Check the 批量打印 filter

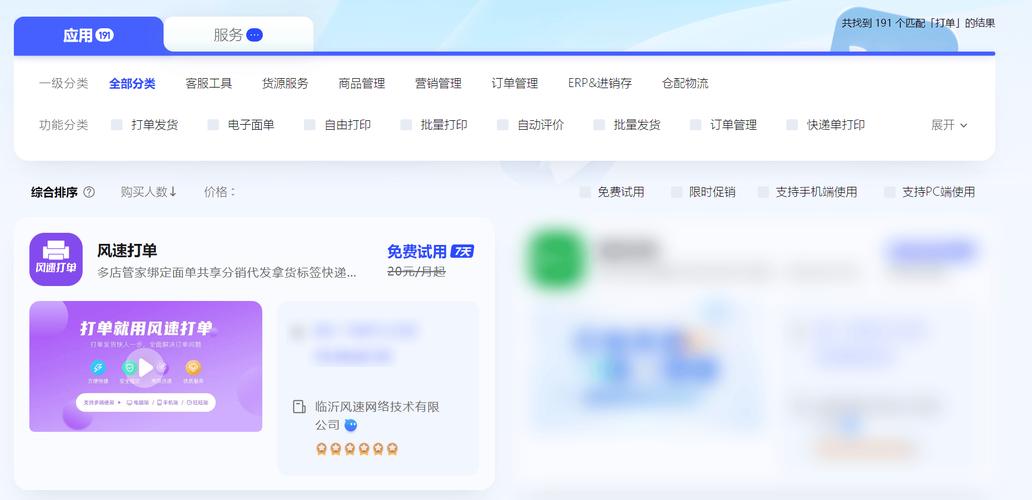pyautogui.click(x=406, y=125)
